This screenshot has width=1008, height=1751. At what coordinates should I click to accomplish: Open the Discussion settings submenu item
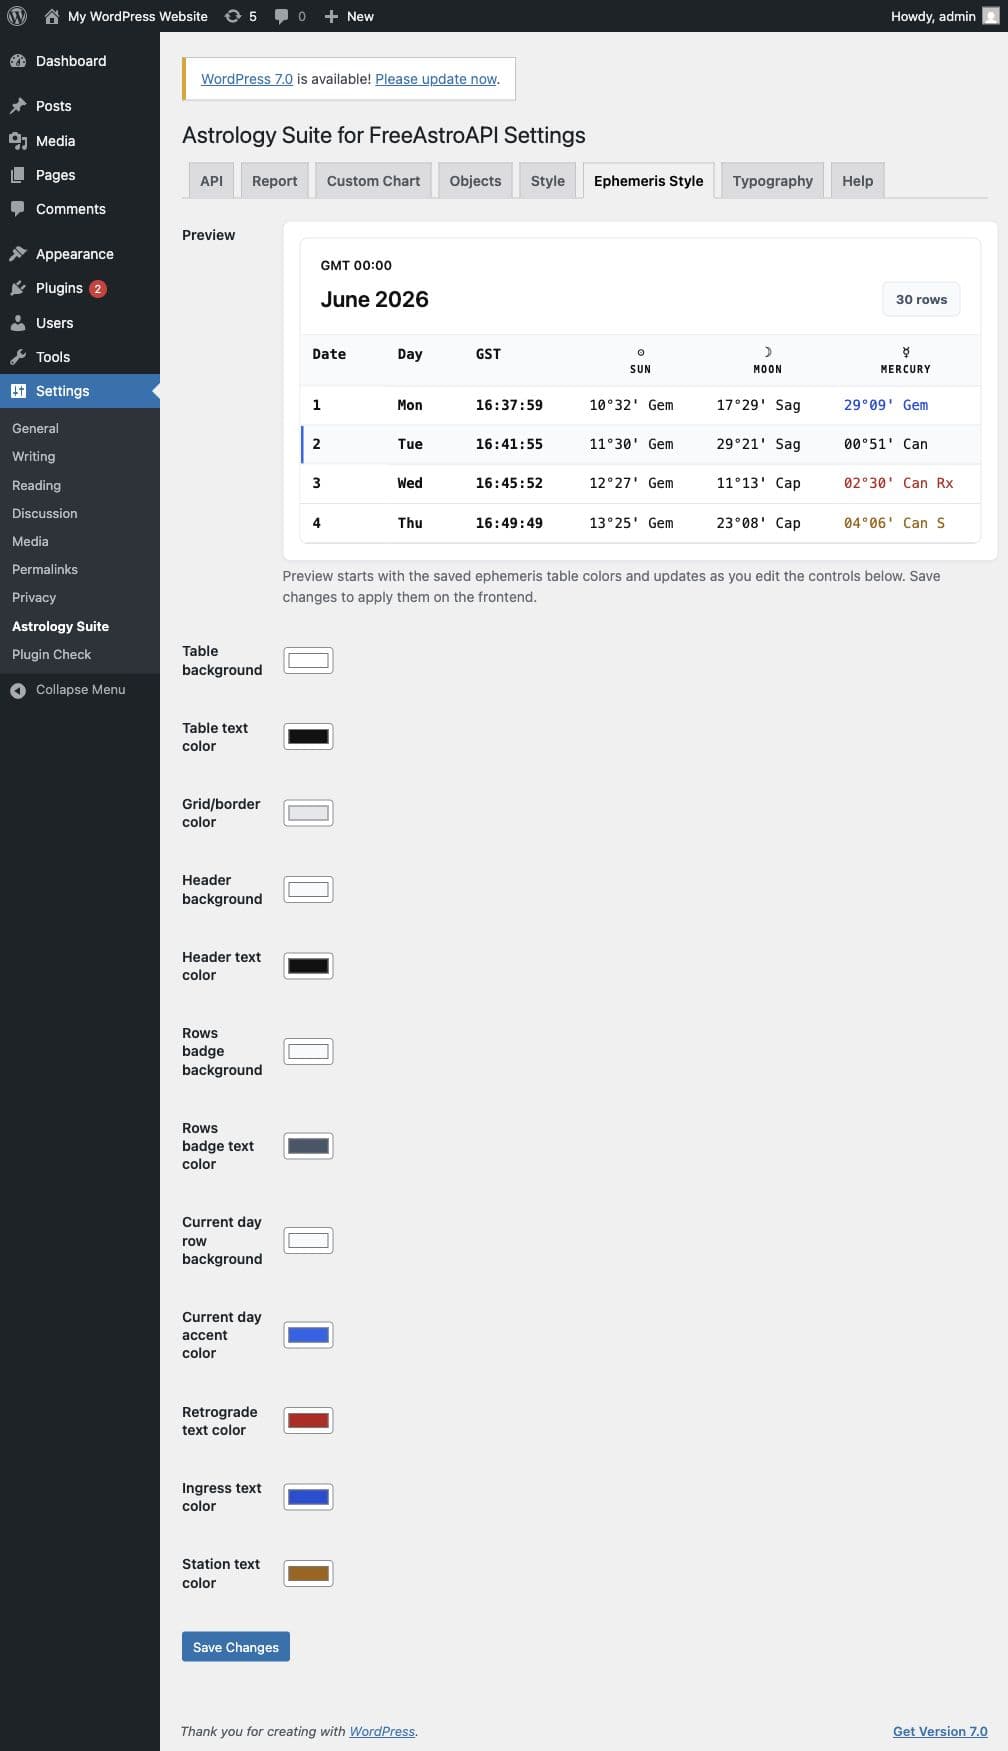click(x=44, y=513)
